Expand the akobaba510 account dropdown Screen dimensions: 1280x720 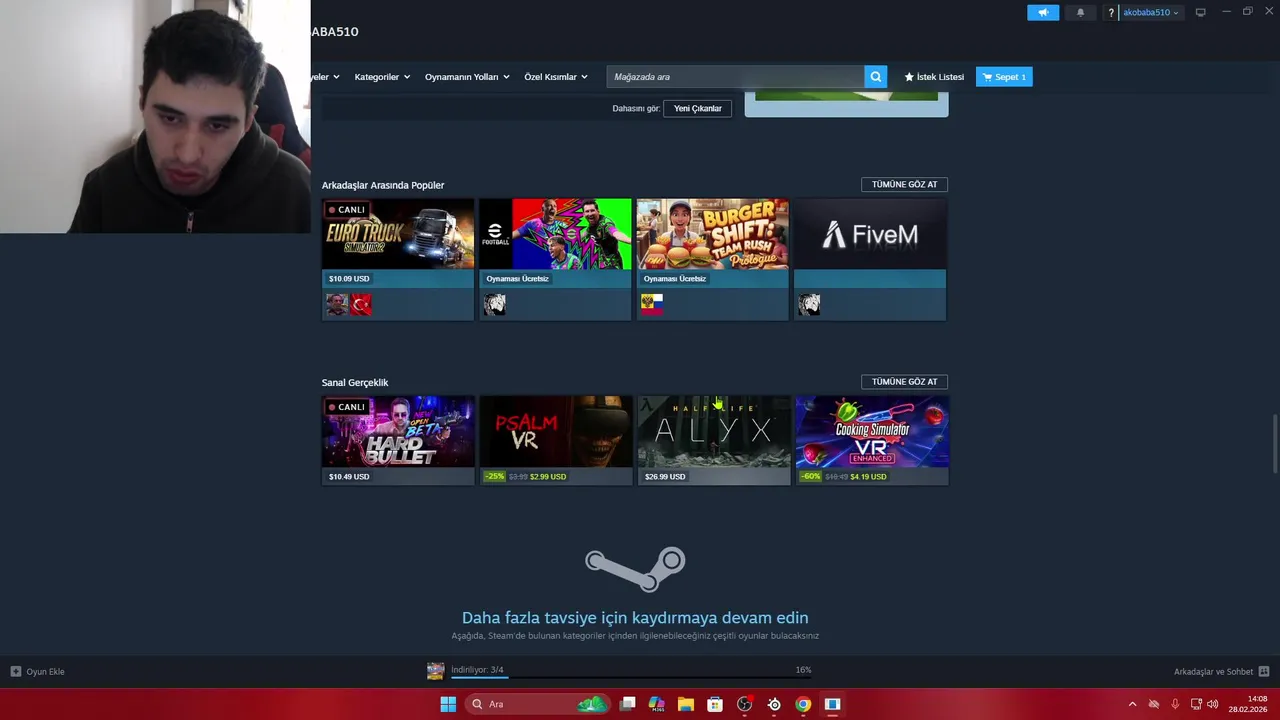click(x=1151, y=13)
